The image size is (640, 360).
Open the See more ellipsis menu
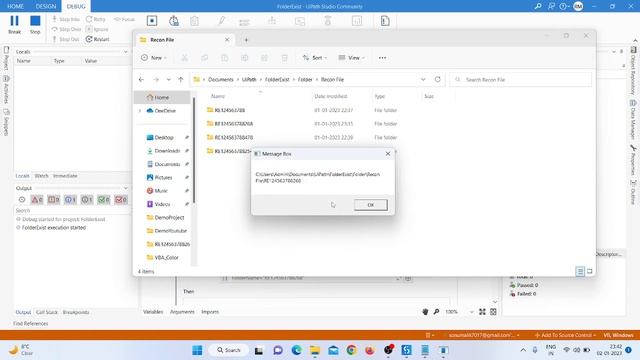(382, 58)
